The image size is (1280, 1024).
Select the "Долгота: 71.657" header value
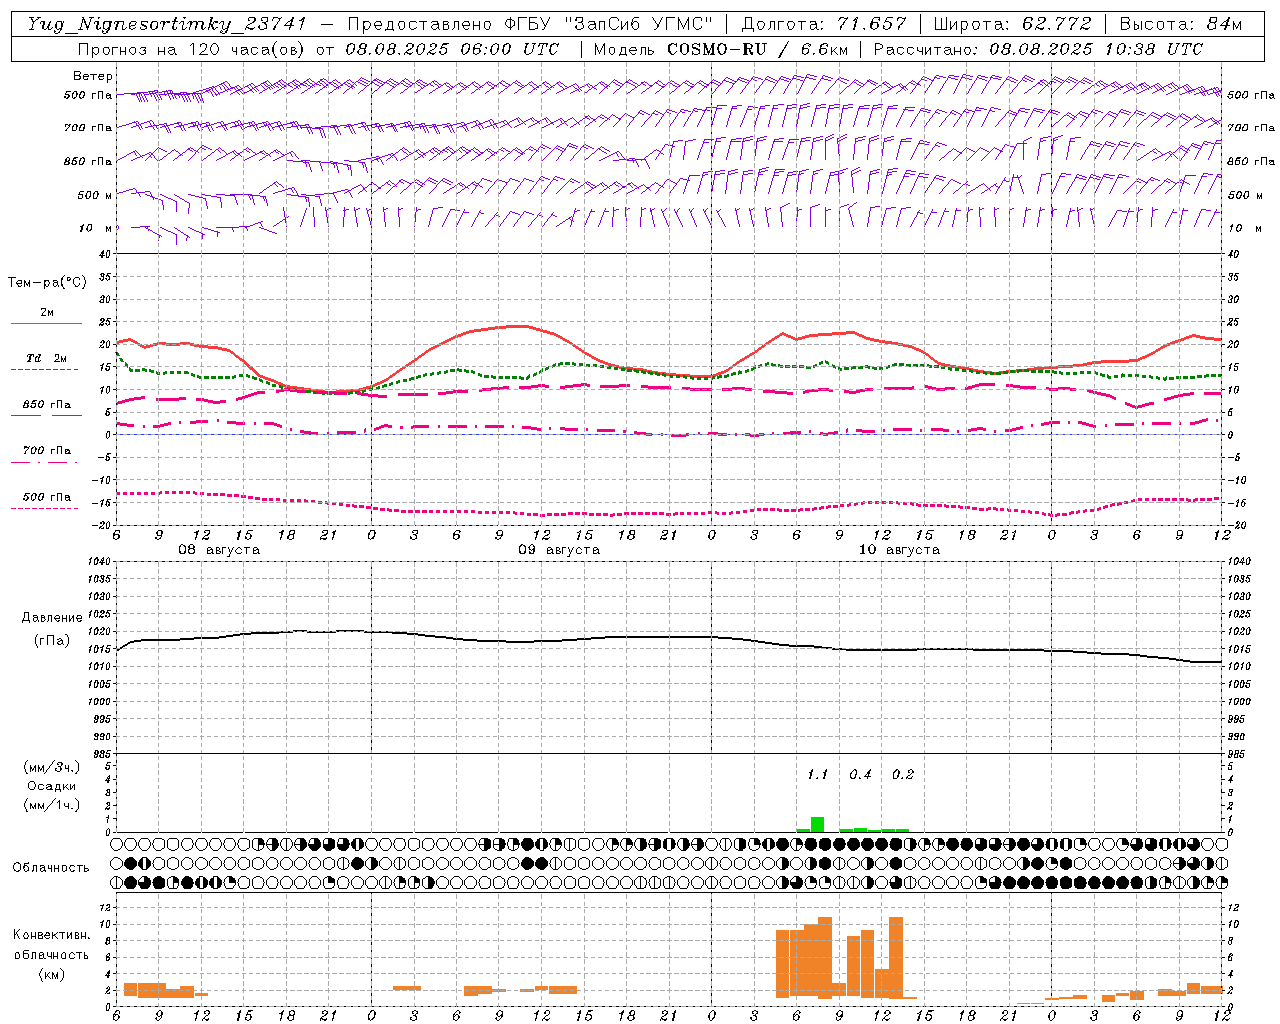pos(824,24)
